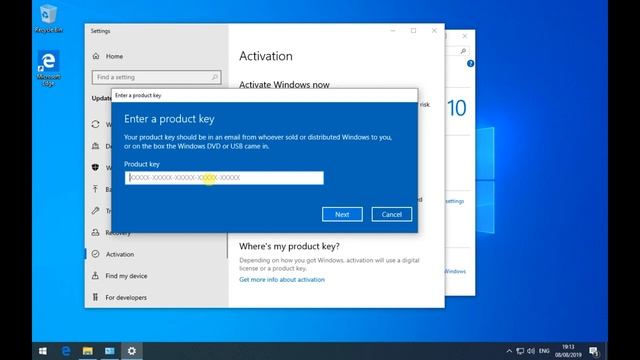Screen dimensions: 640x360
Task: Click the Windows link in background window
Action: coord(455,271)
